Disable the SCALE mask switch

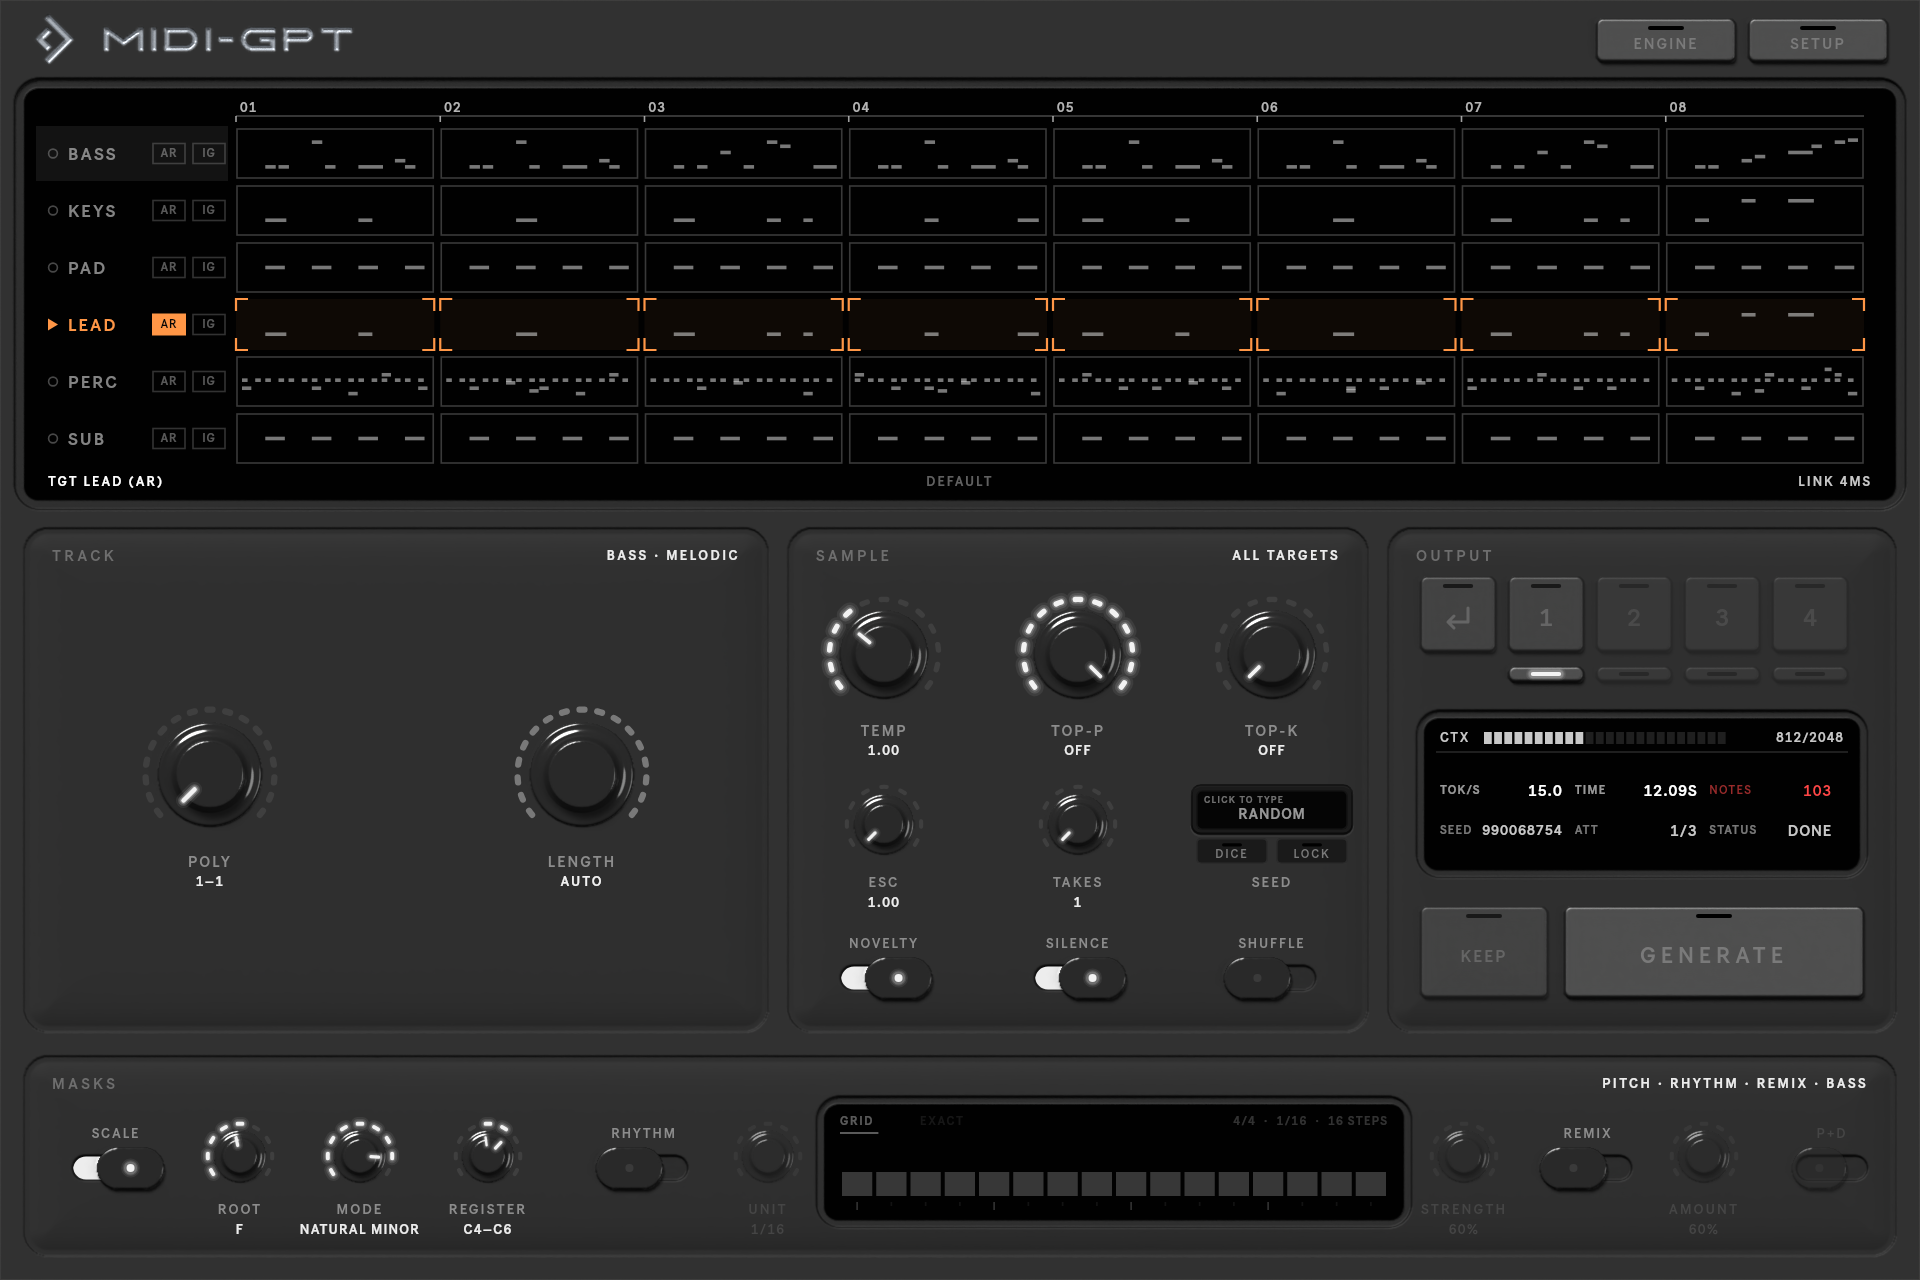(x=117, y=1168)
